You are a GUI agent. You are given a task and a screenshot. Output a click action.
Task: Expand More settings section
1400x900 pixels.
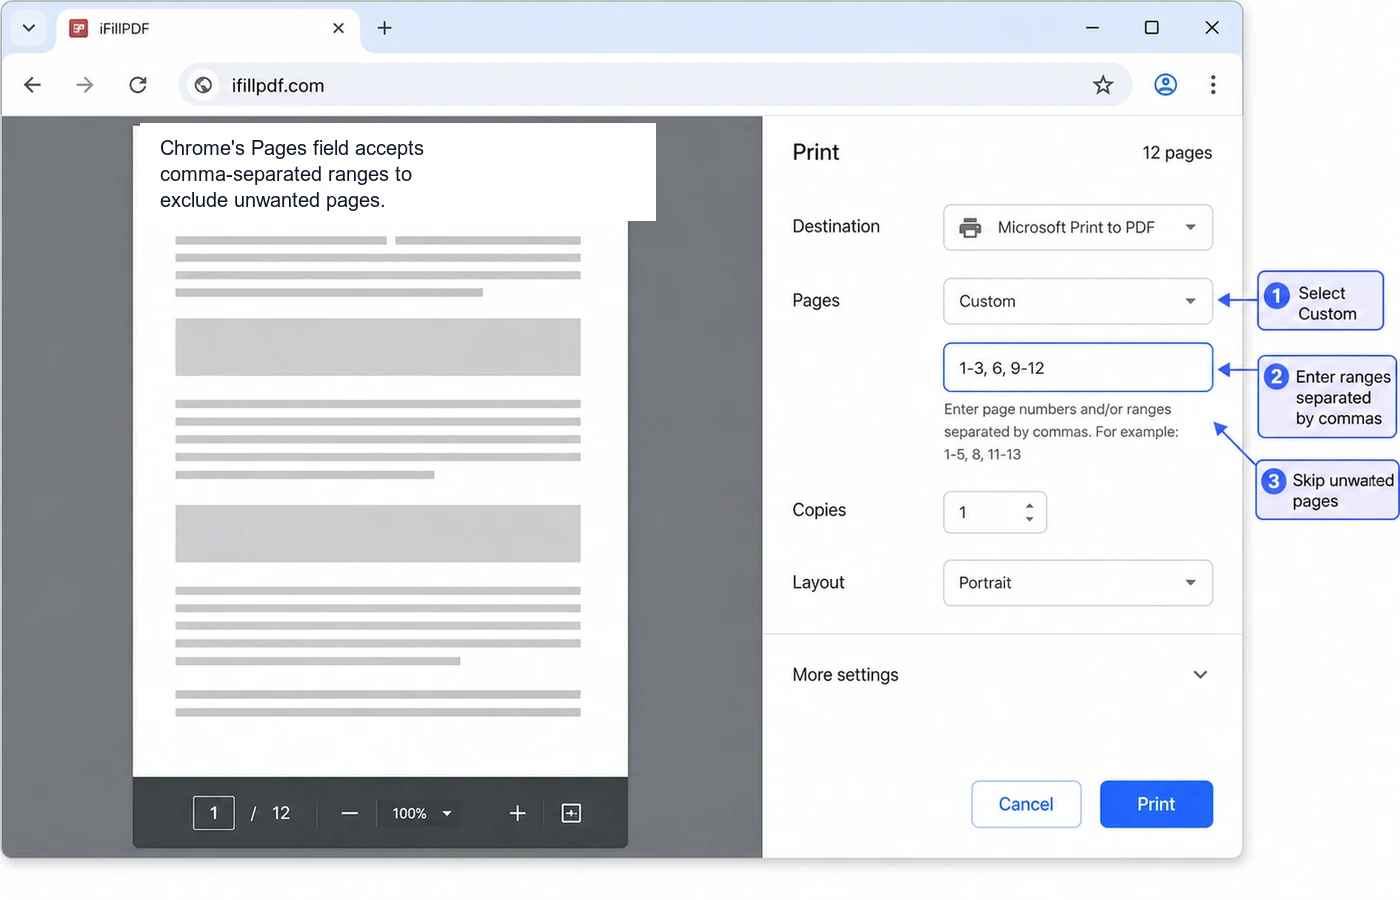click(x=1002, y=675)
